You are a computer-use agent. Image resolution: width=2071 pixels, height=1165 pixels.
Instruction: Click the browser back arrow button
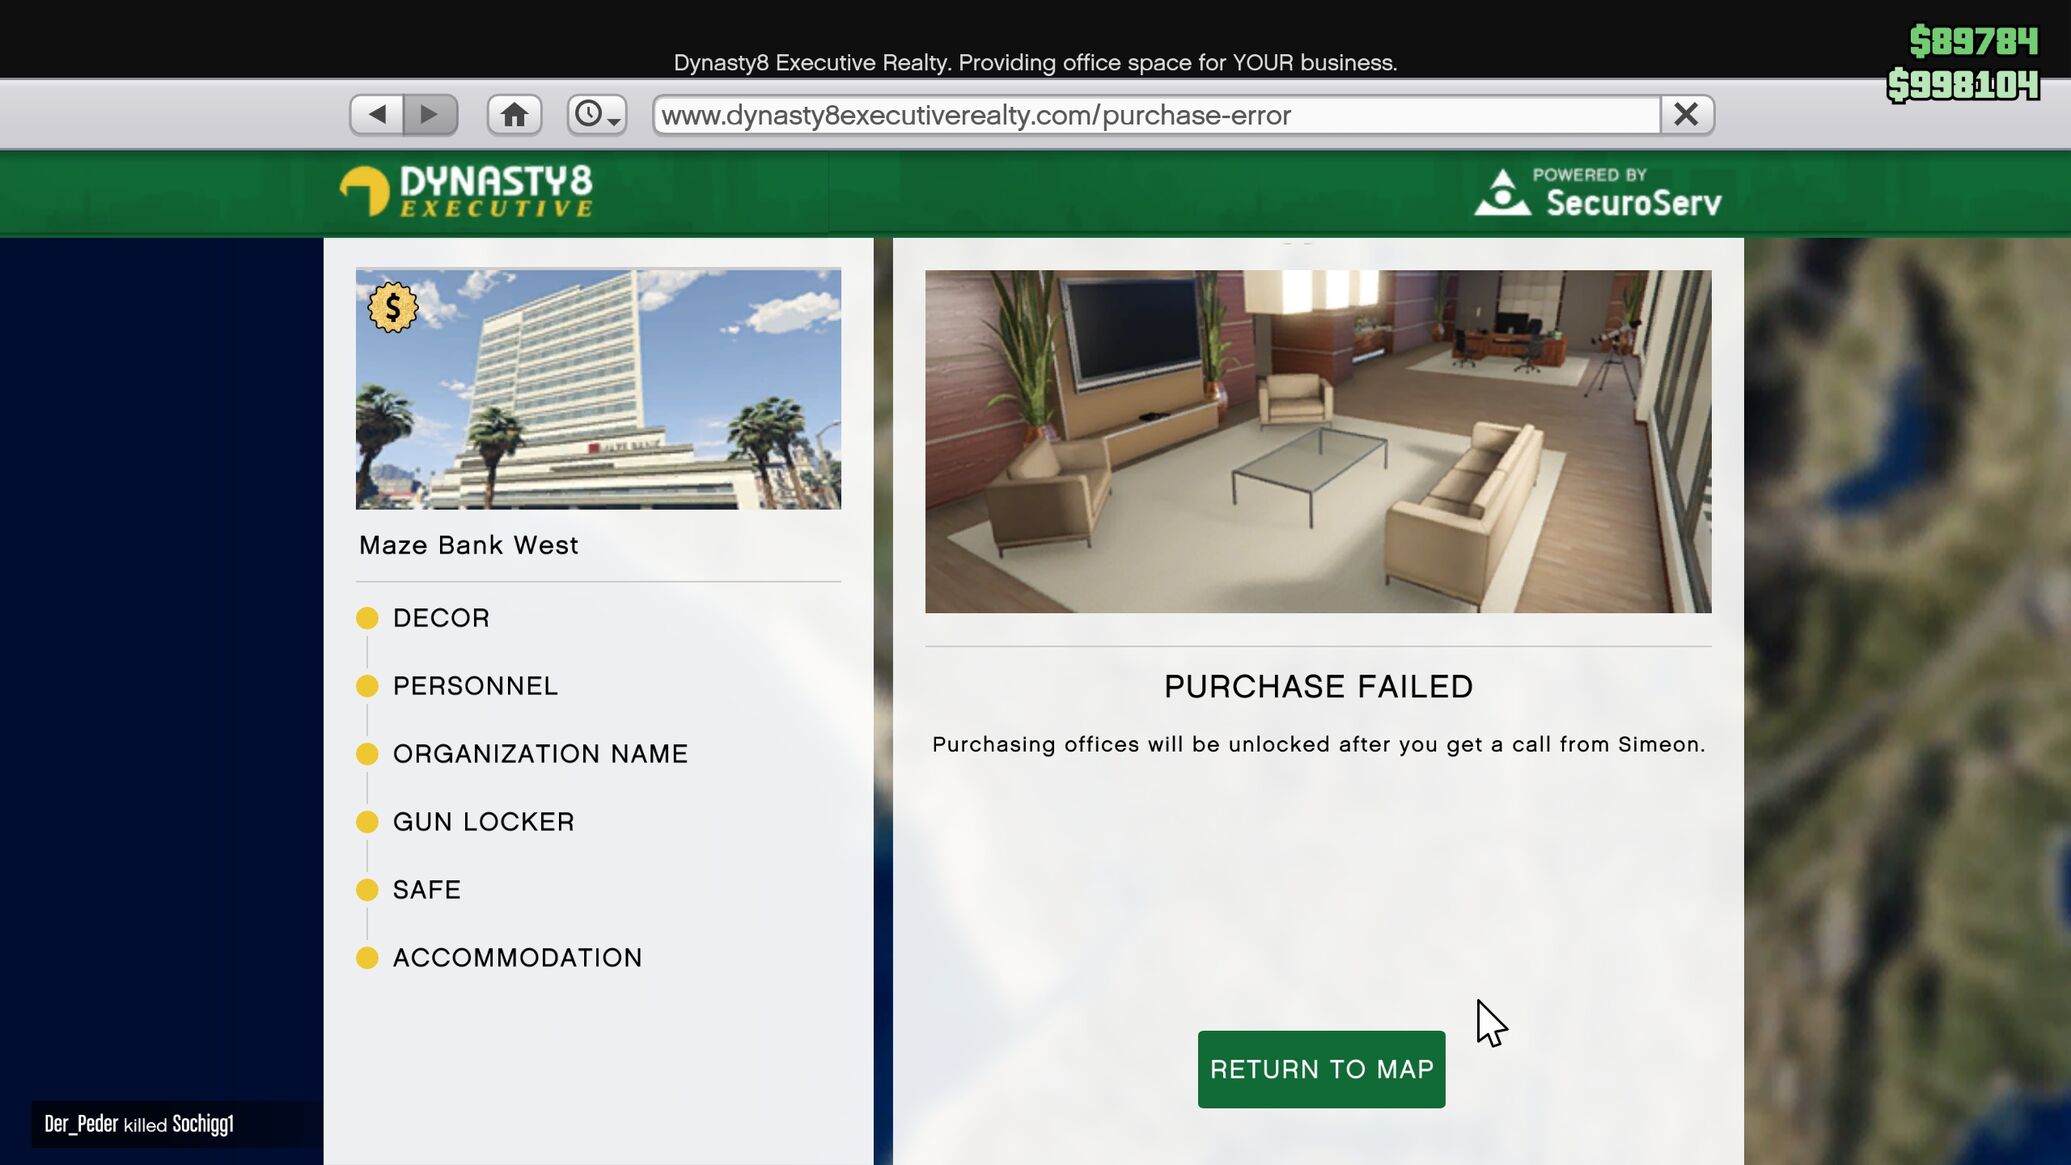[377, 114]
